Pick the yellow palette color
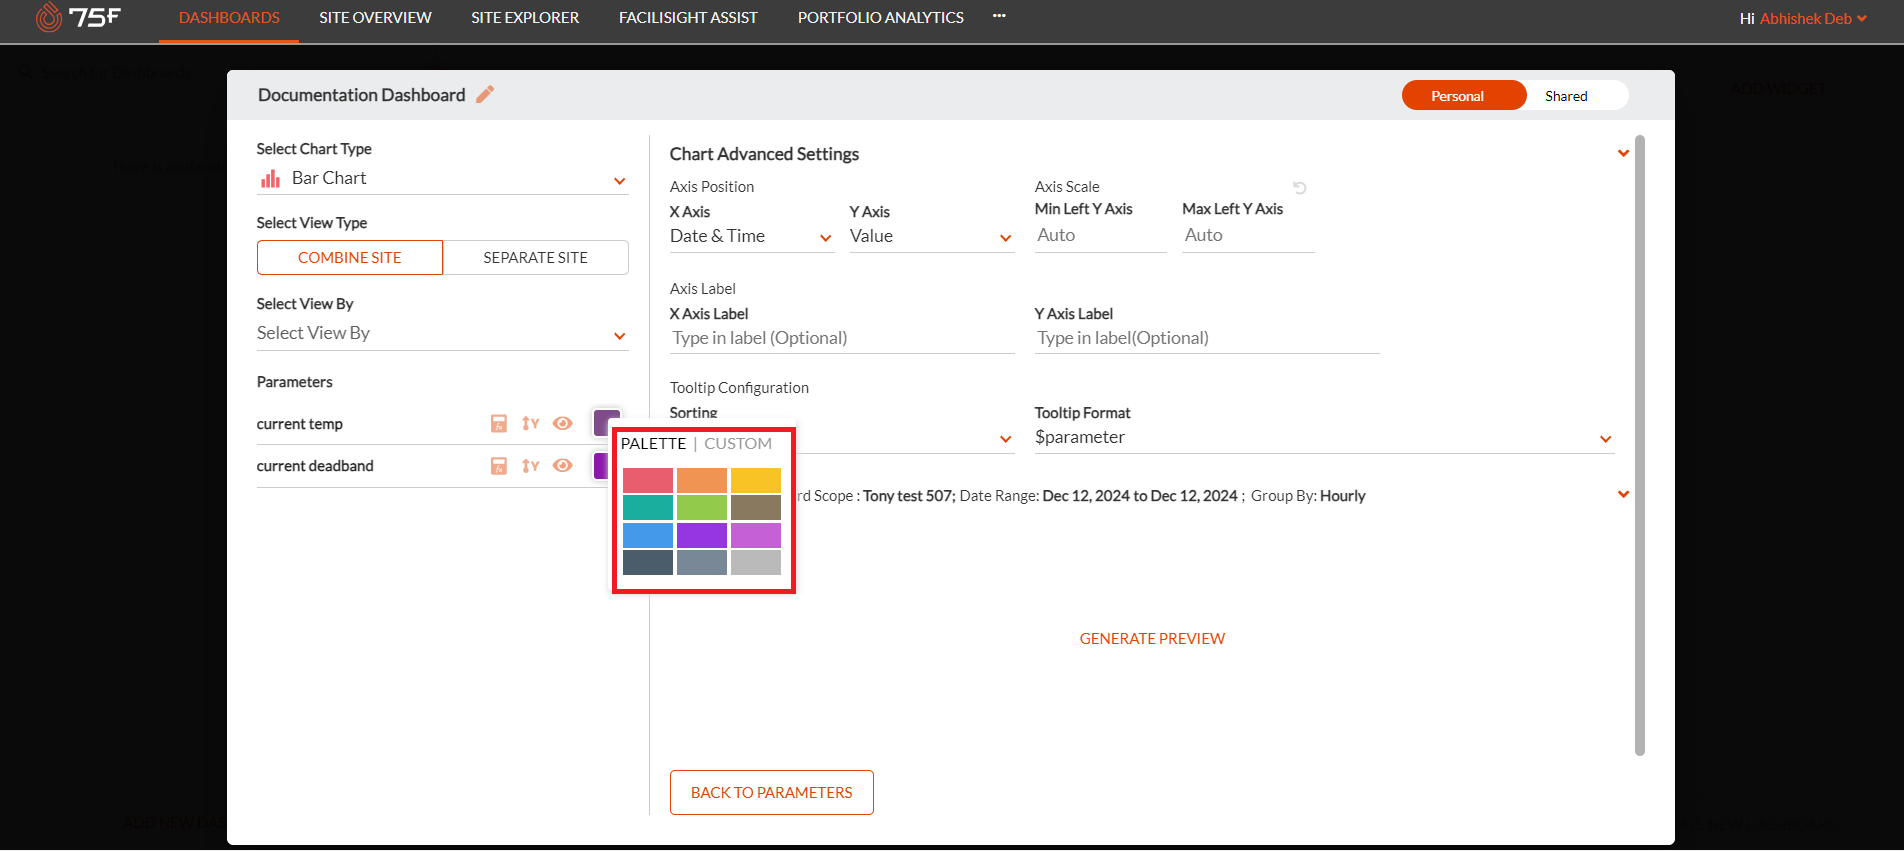The image size is (1904, 851). click(x=756, y=481)
